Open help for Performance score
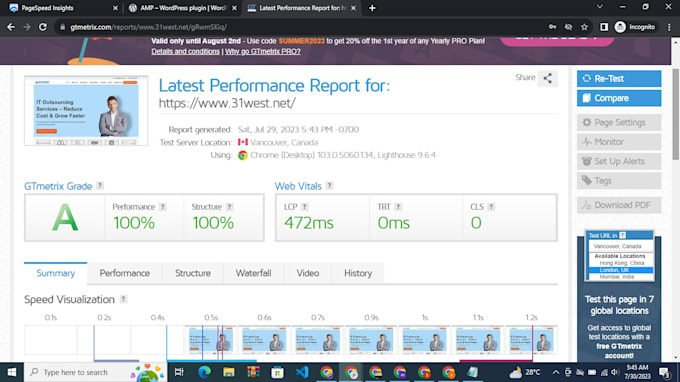 click(163, 207)
